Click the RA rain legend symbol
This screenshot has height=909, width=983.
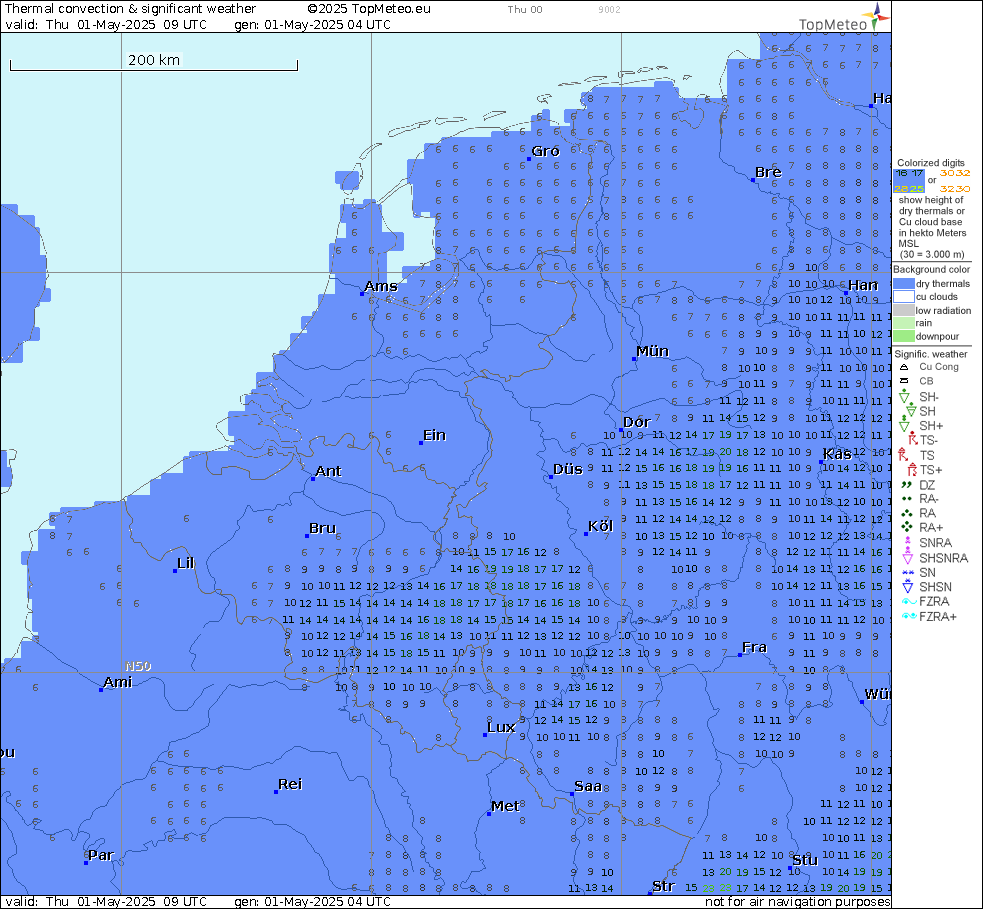pos(907,513)
